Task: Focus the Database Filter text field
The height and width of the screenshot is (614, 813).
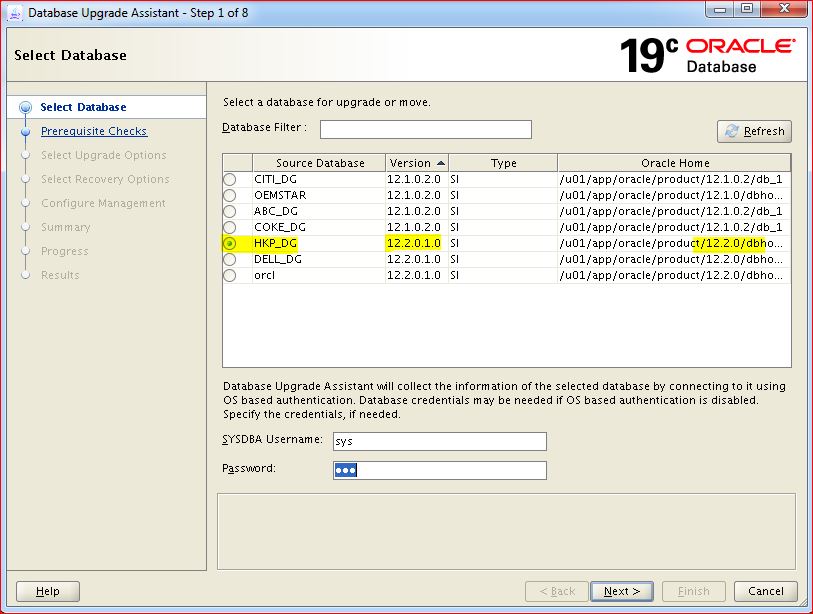Action: pyautogui.click(x=425, y=129)
